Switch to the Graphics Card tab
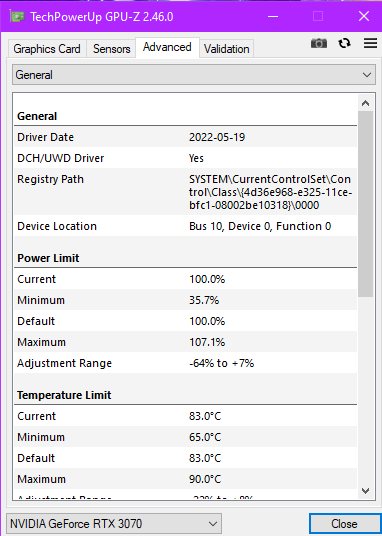Screen dimensions: 382x536 point(47,49)
